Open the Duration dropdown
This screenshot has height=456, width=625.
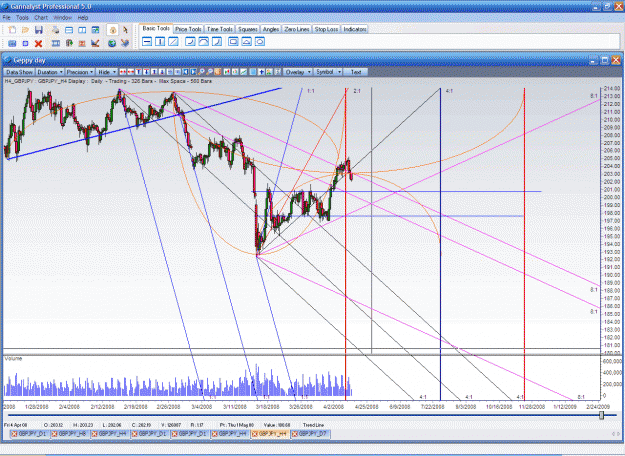pyautogui.click(x=50, y=72)
